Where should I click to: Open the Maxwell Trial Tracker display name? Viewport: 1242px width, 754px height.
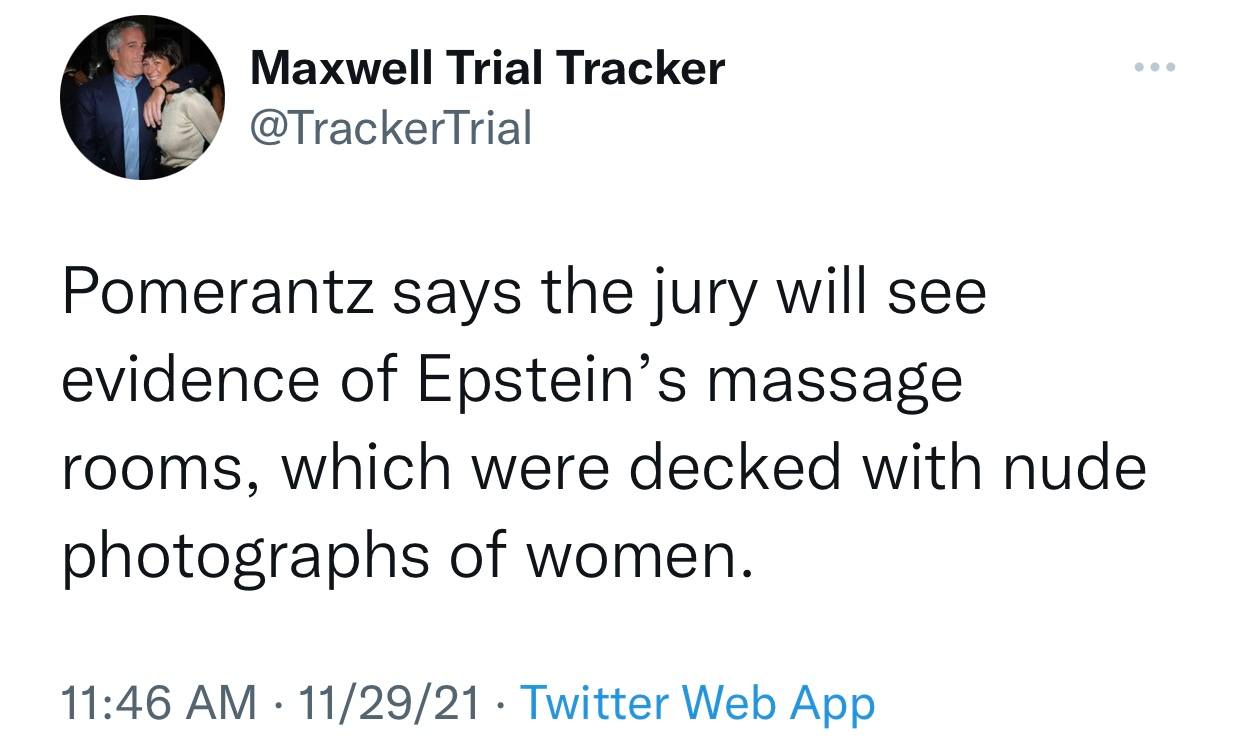pyautogui.click(x=487, y=68)
